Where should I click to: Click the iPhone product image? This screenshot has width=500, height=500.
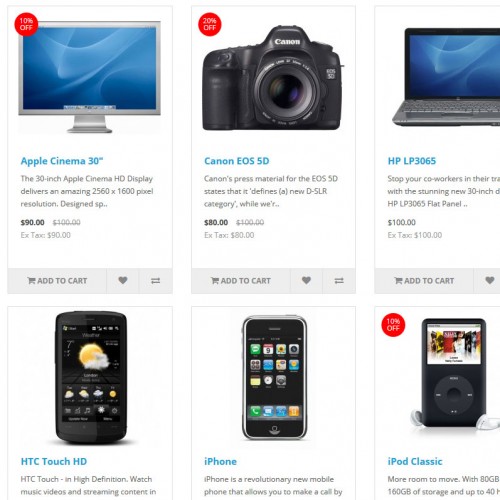click(274, 377)
